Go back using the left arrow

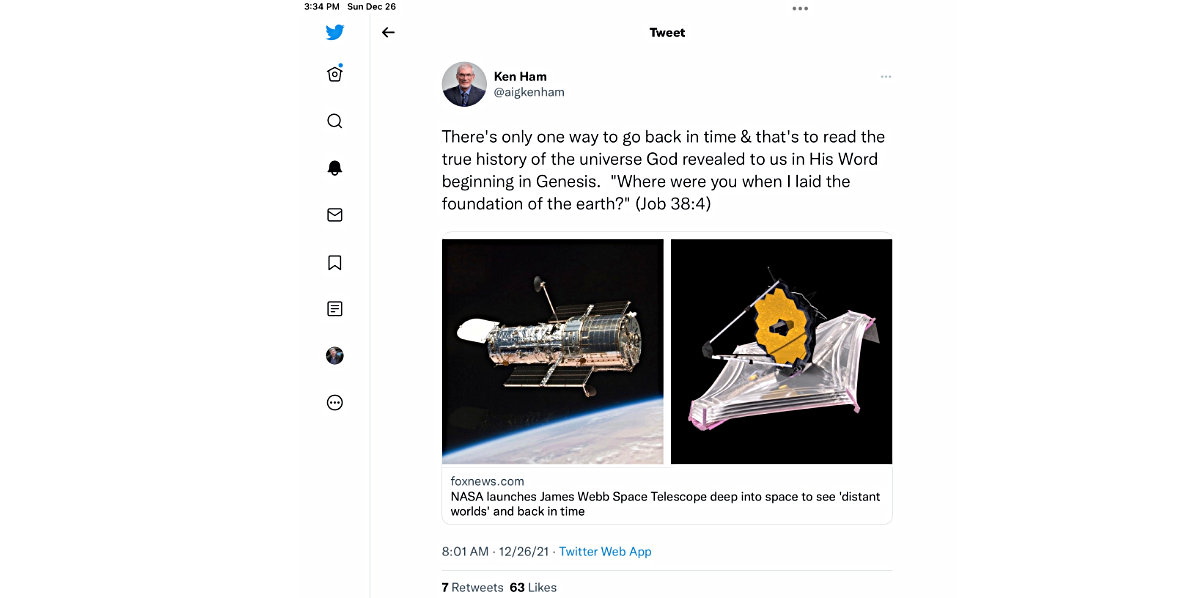pyautogui.click(x=388, y=32)
